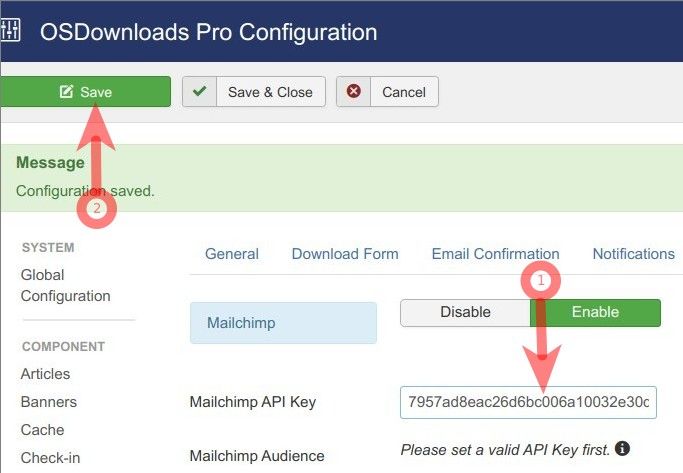Screen dimensions: 683x473
Task: Open the Banners component settings
Action: coord(48,402)
